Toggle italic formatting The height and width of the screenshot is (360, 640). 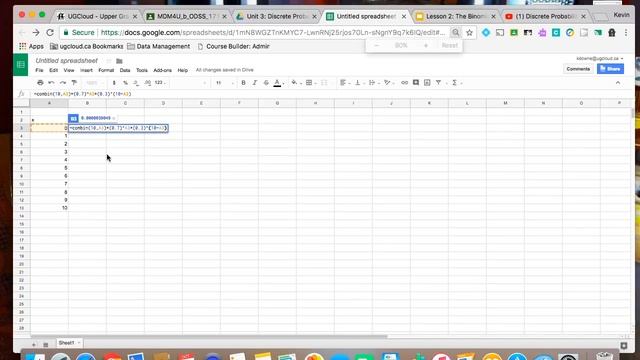coord(255,82)
